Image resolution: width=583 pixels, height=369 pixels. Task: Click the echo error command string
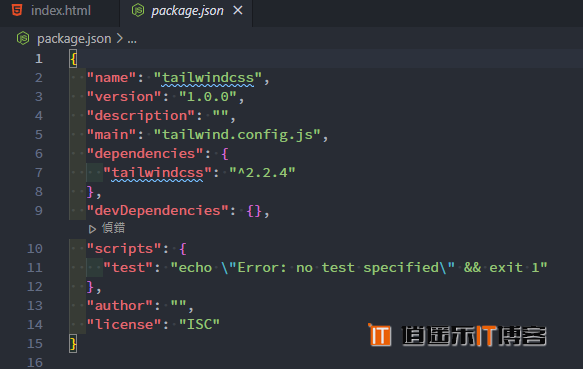(359, 267)
